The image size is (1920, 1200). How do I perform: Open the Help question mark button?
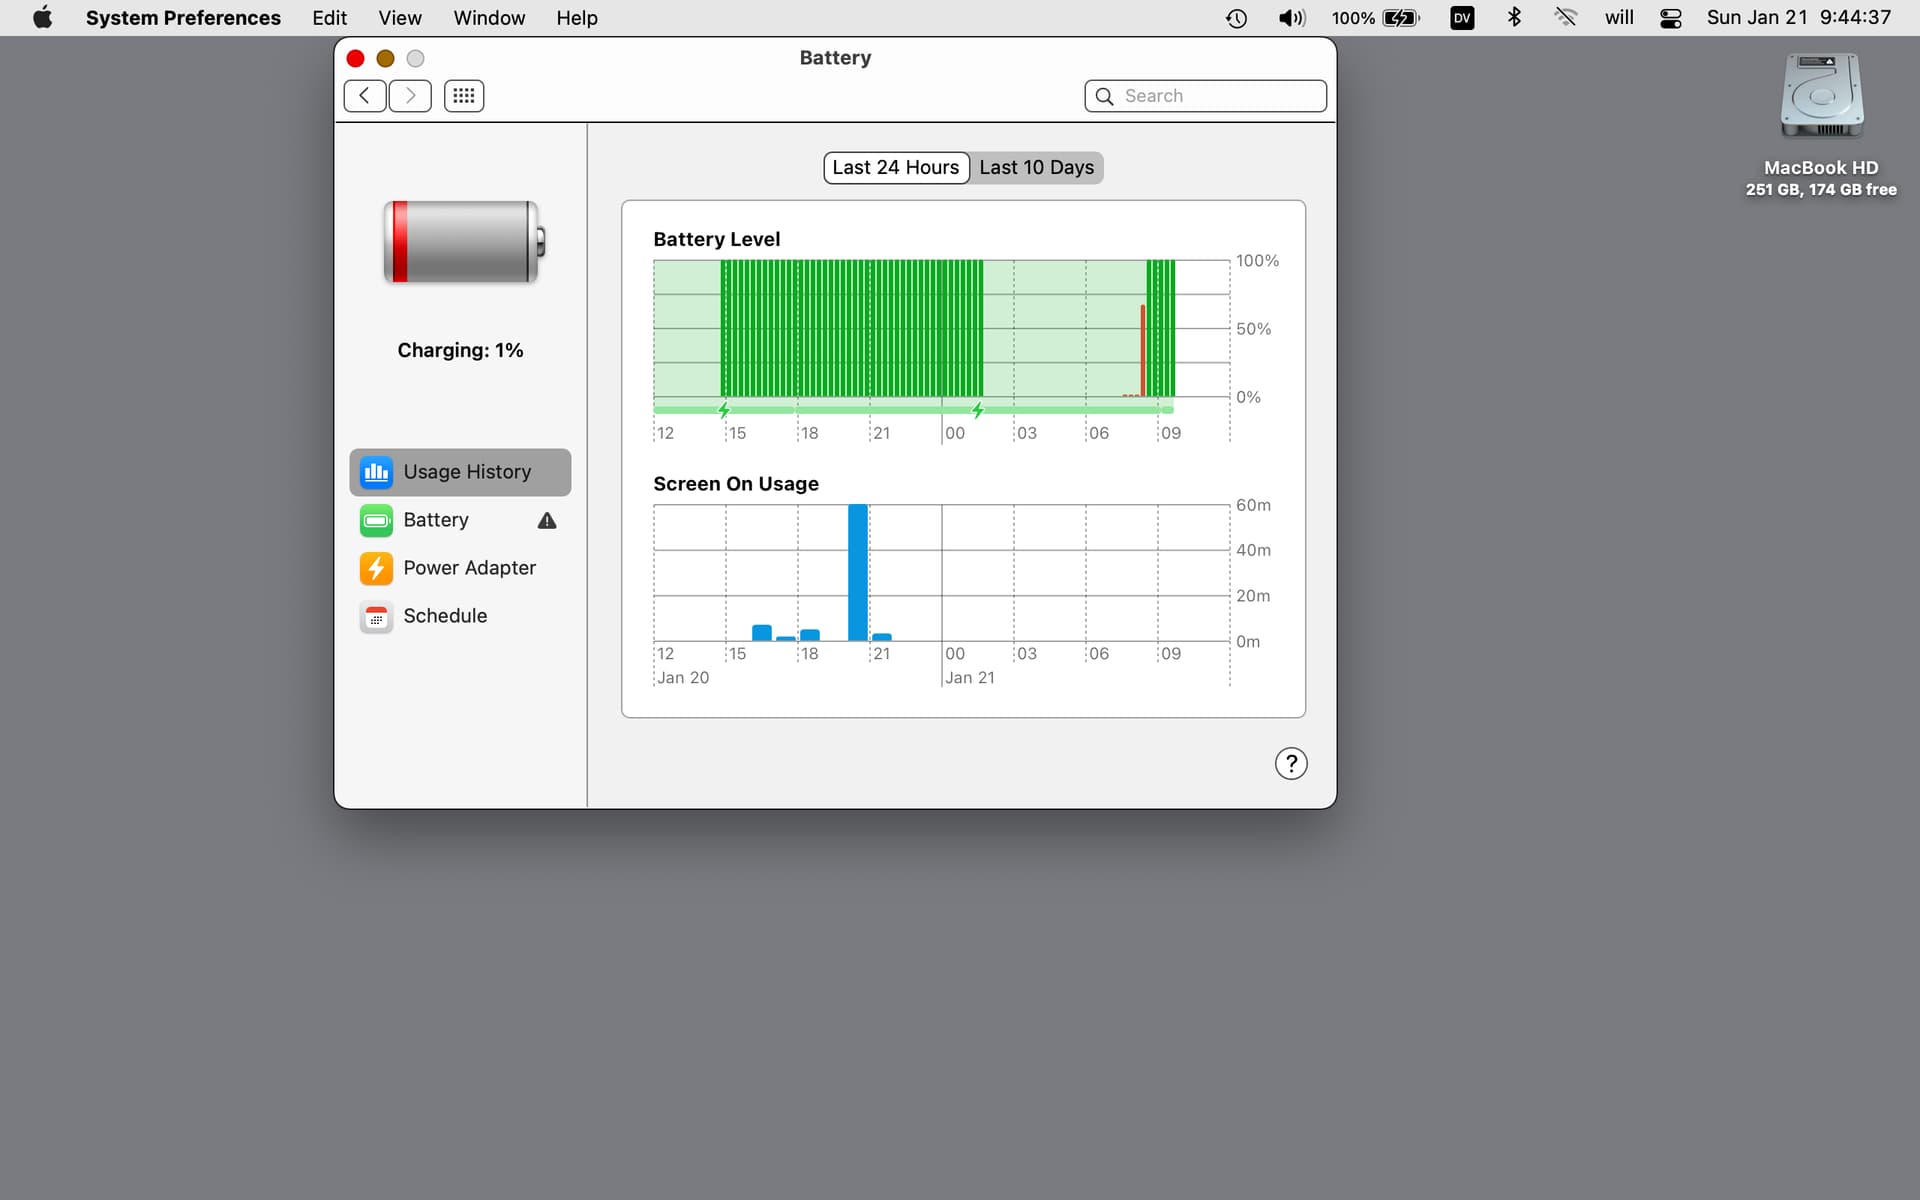pos(1290,764)
